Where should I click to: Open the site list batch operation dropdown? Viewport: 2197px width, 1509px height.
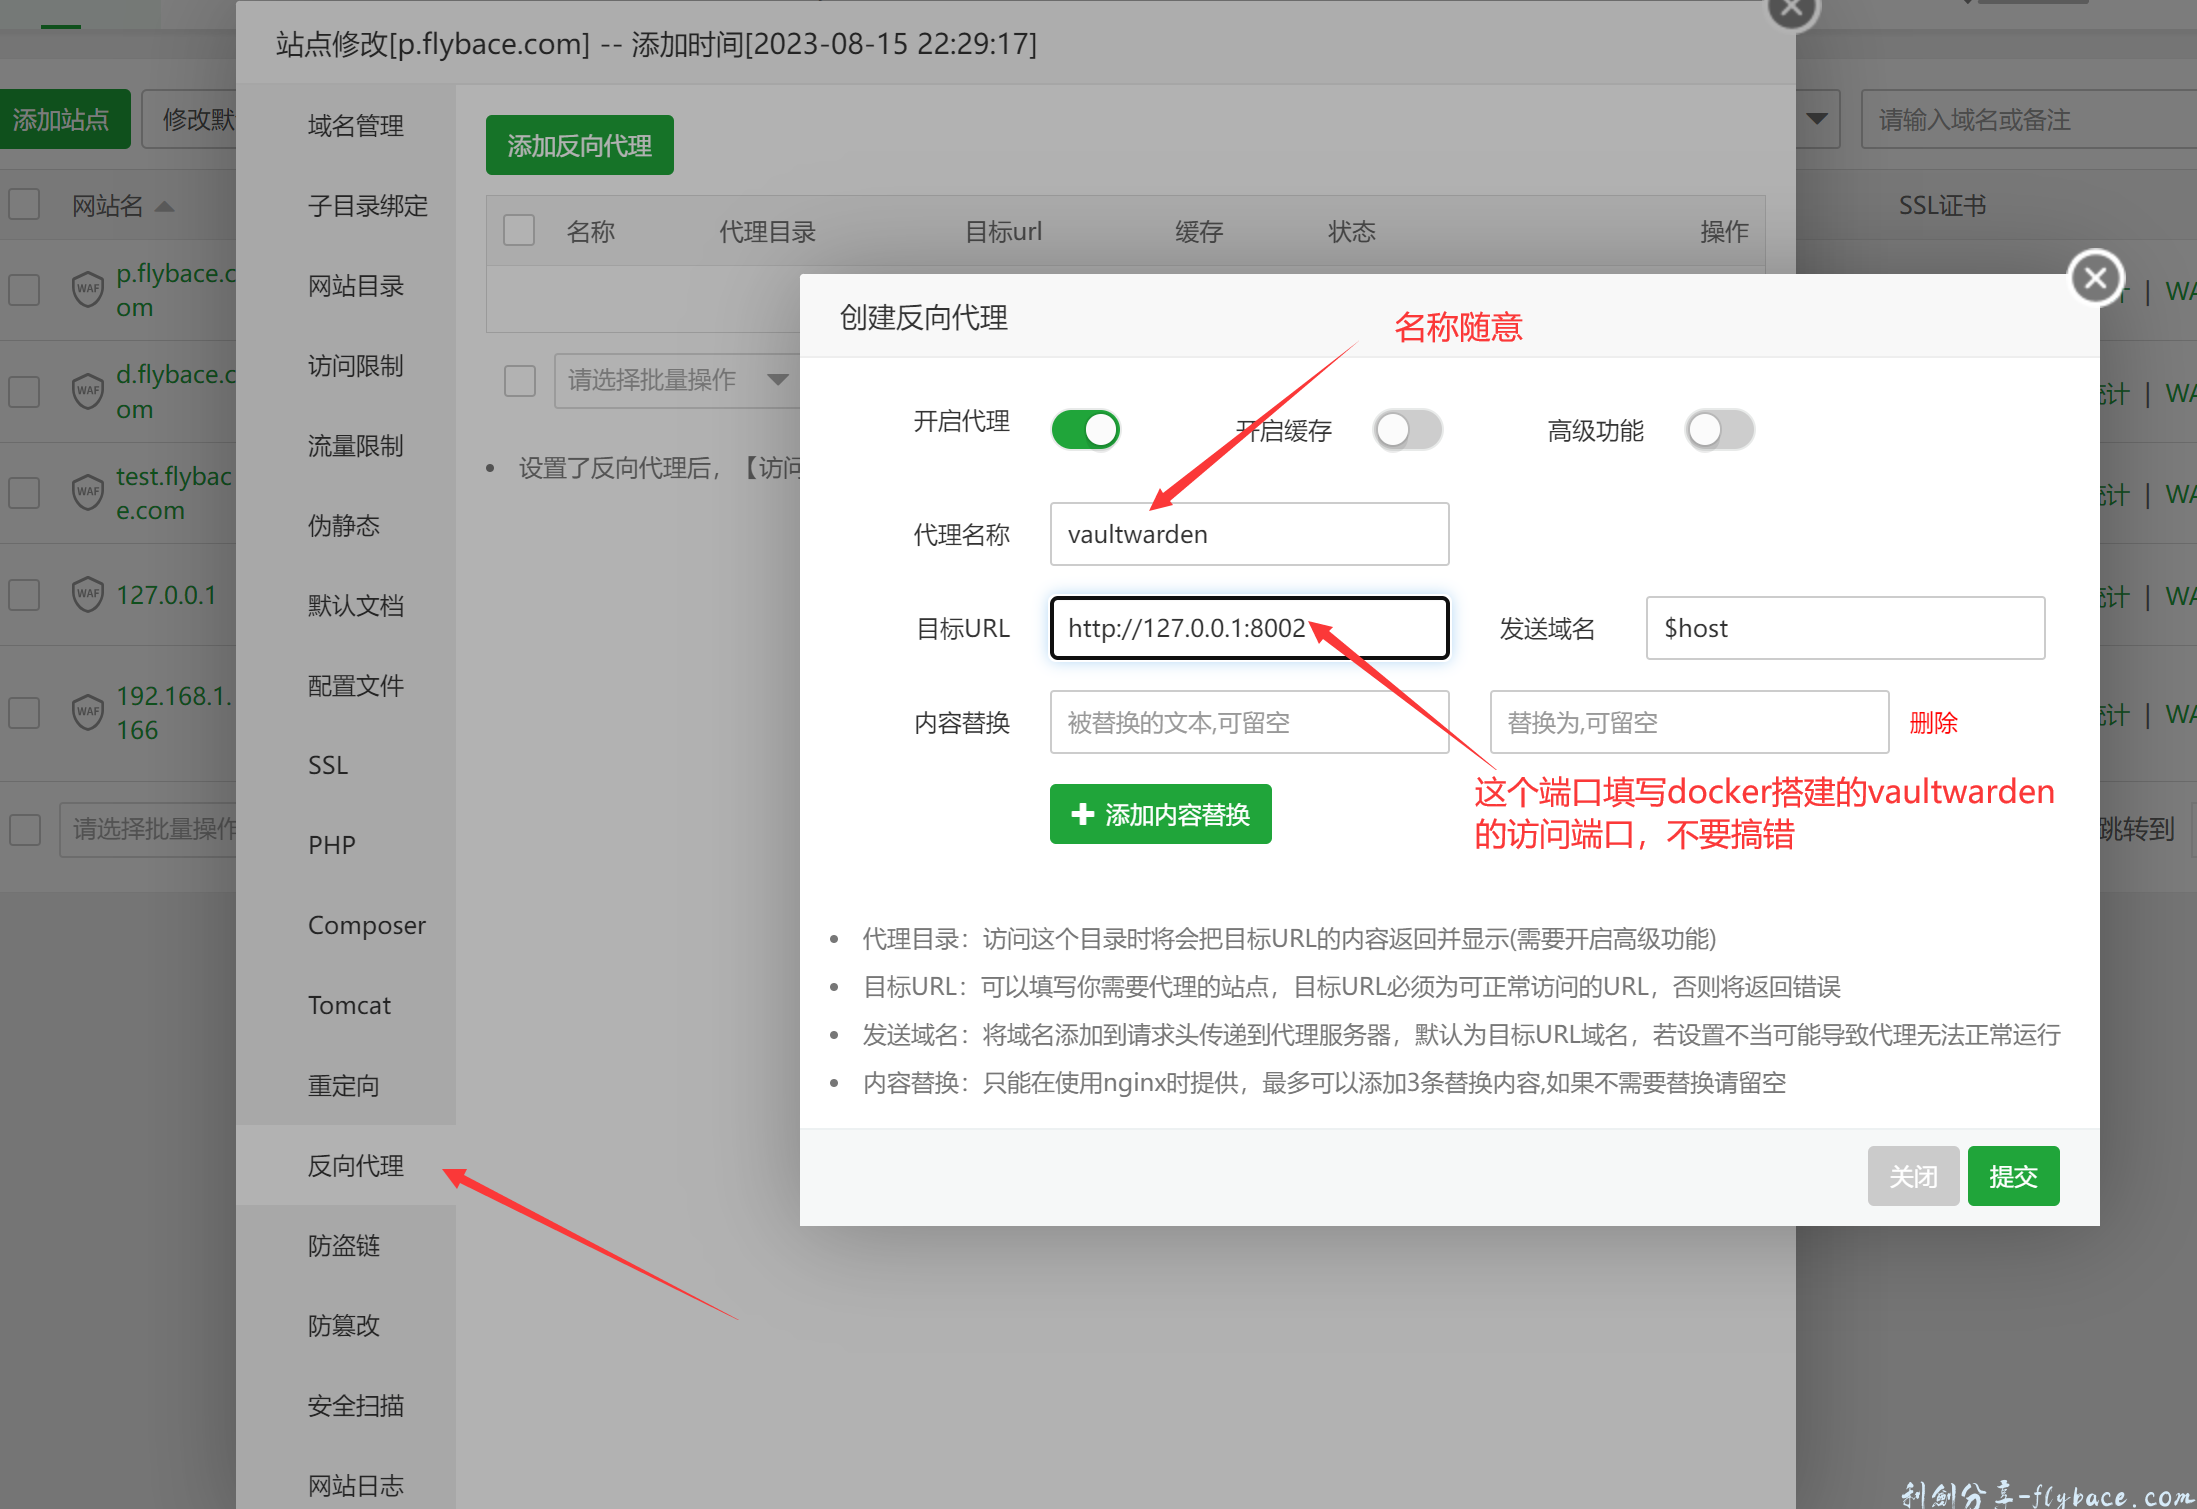pyautogui.click(x=150, y=828)
